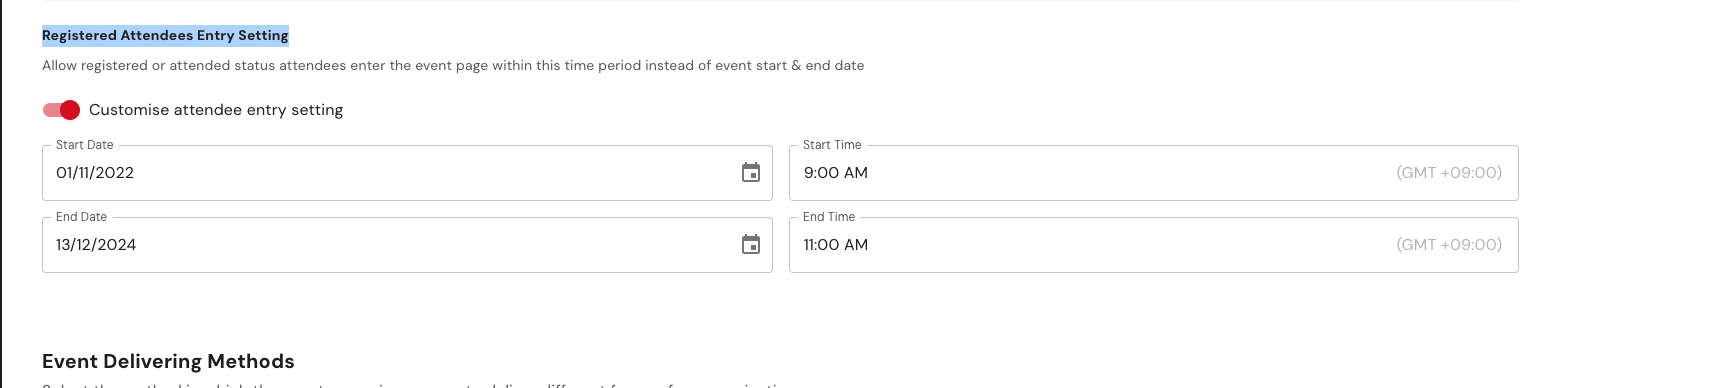Click the 'Start Date' field label
This screenshot has width=1713, height=388.
pos(85,145)
